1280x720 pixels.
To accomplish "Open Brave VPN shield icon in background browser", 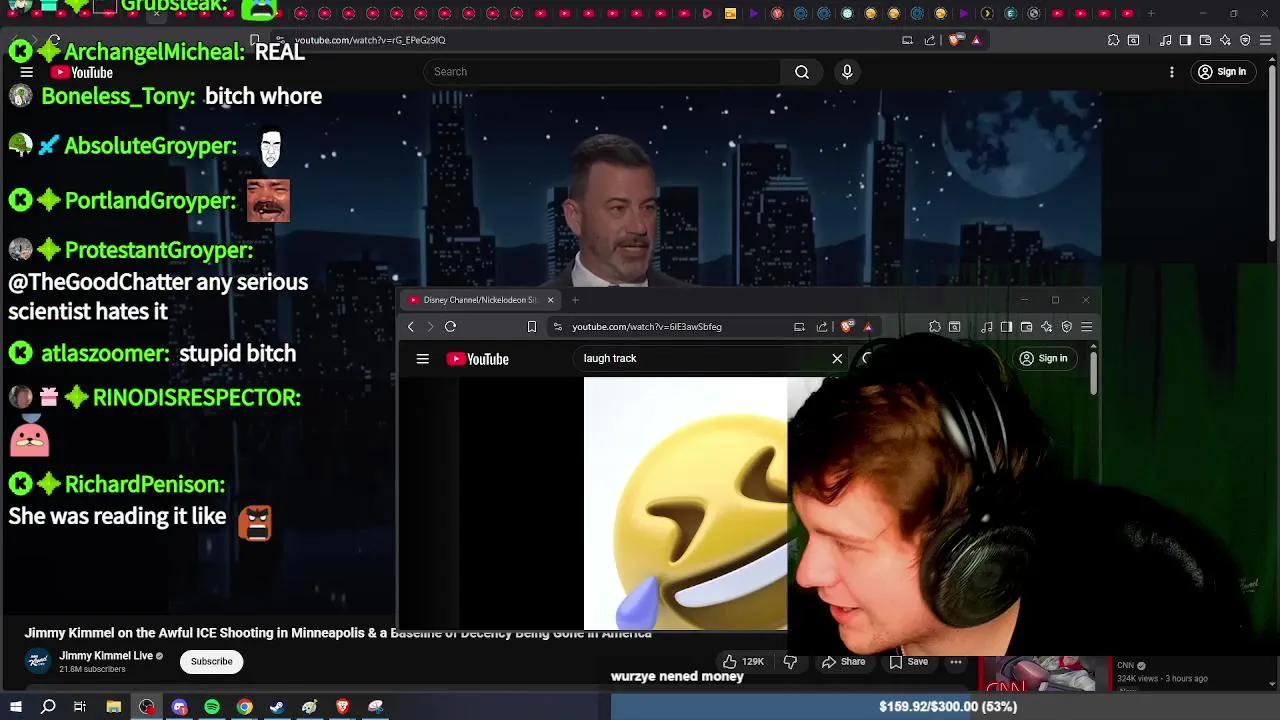I will pos(1245,40).
